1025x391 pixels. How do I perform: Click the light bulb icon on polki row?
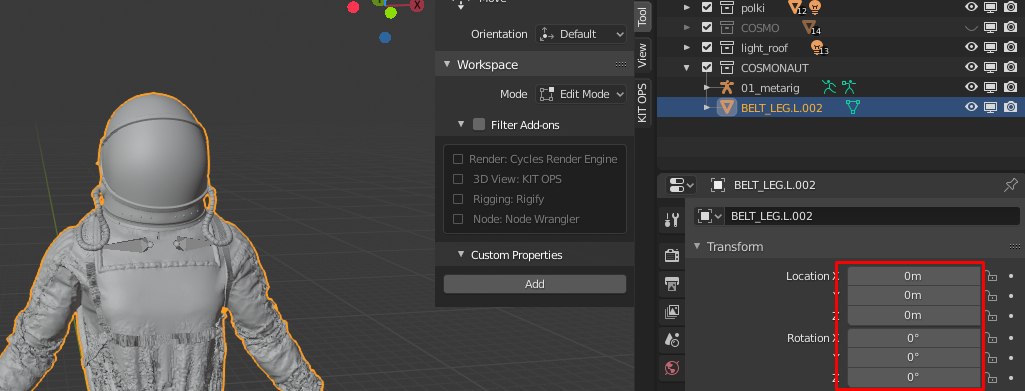pos(815,7)
